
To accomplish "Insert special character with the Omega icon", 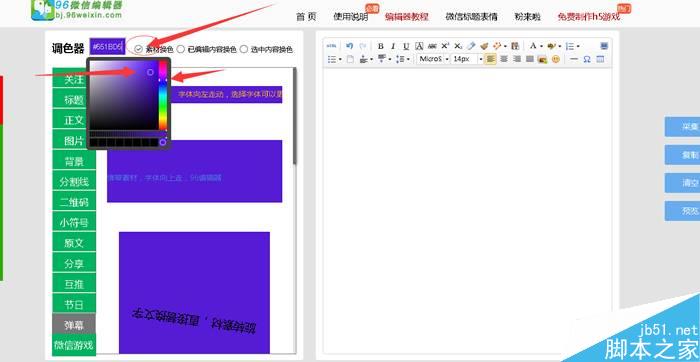I will pyautogui.click(x=587, y=59).
